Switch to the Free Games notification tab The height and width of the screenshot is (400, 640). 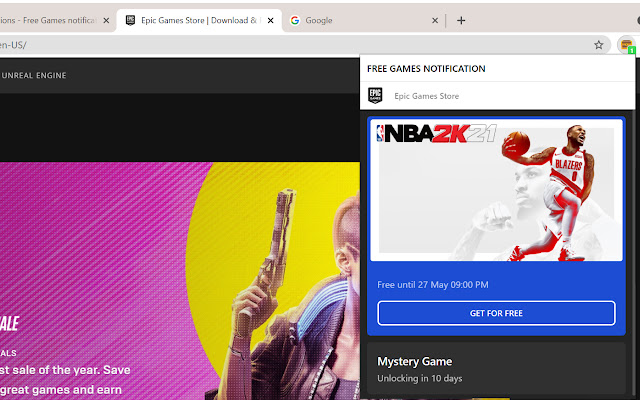[x=57, y=20]
